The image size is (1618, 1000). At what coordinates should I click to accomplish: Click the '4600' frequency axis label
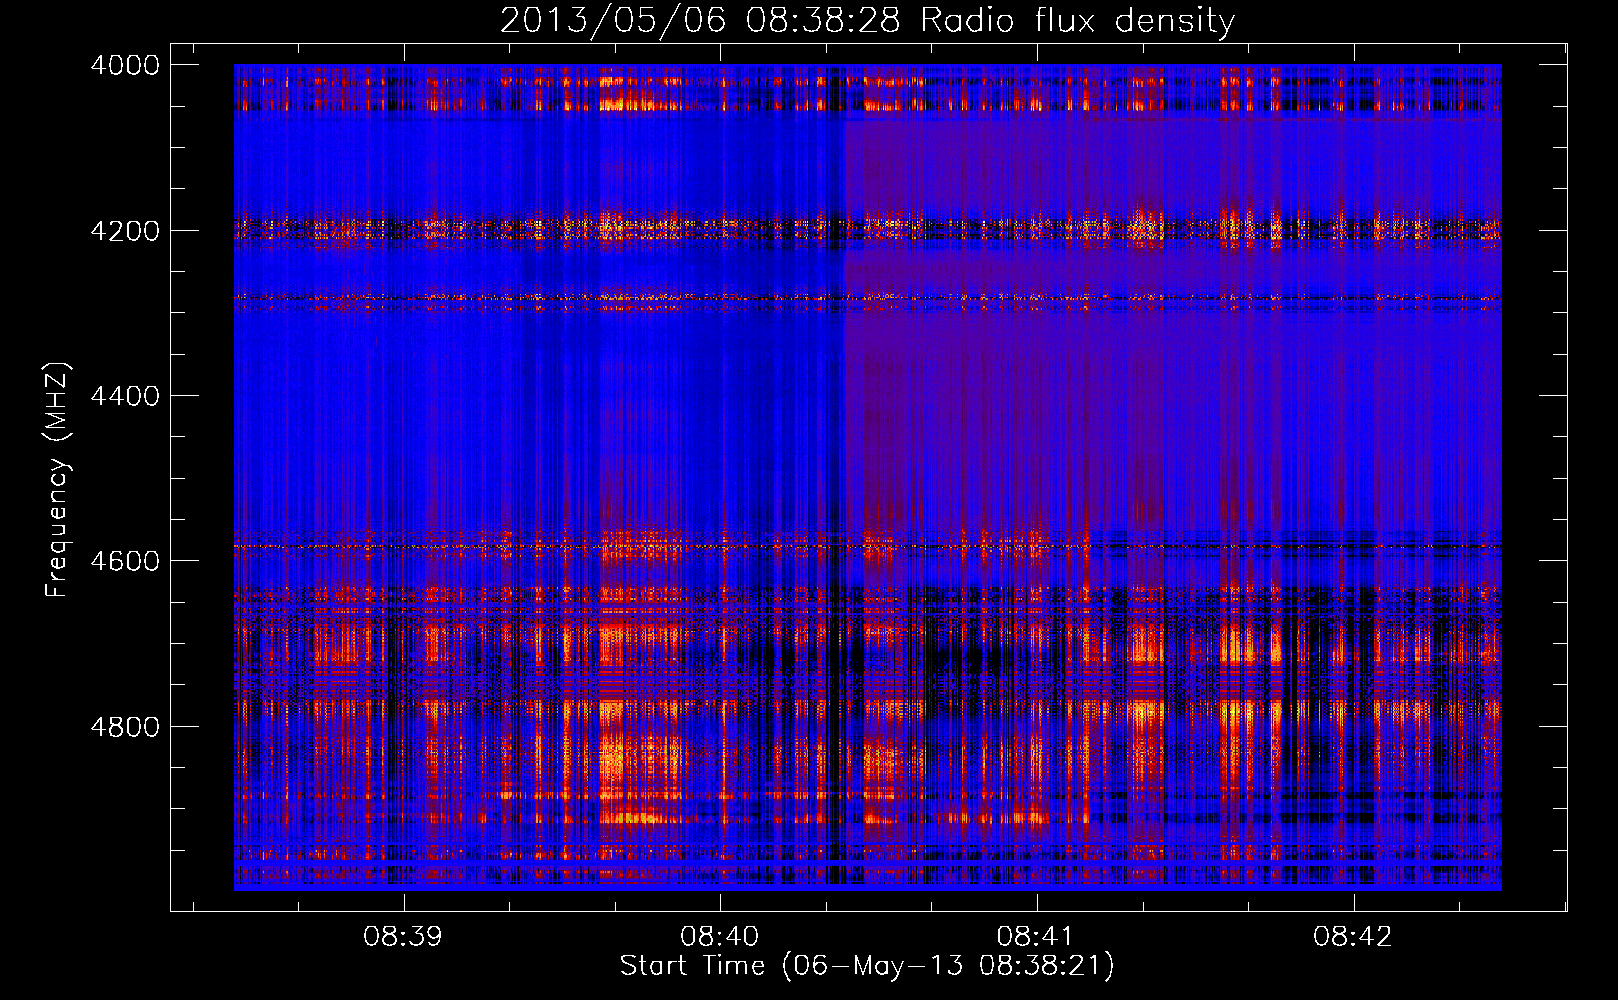[125, 561]
